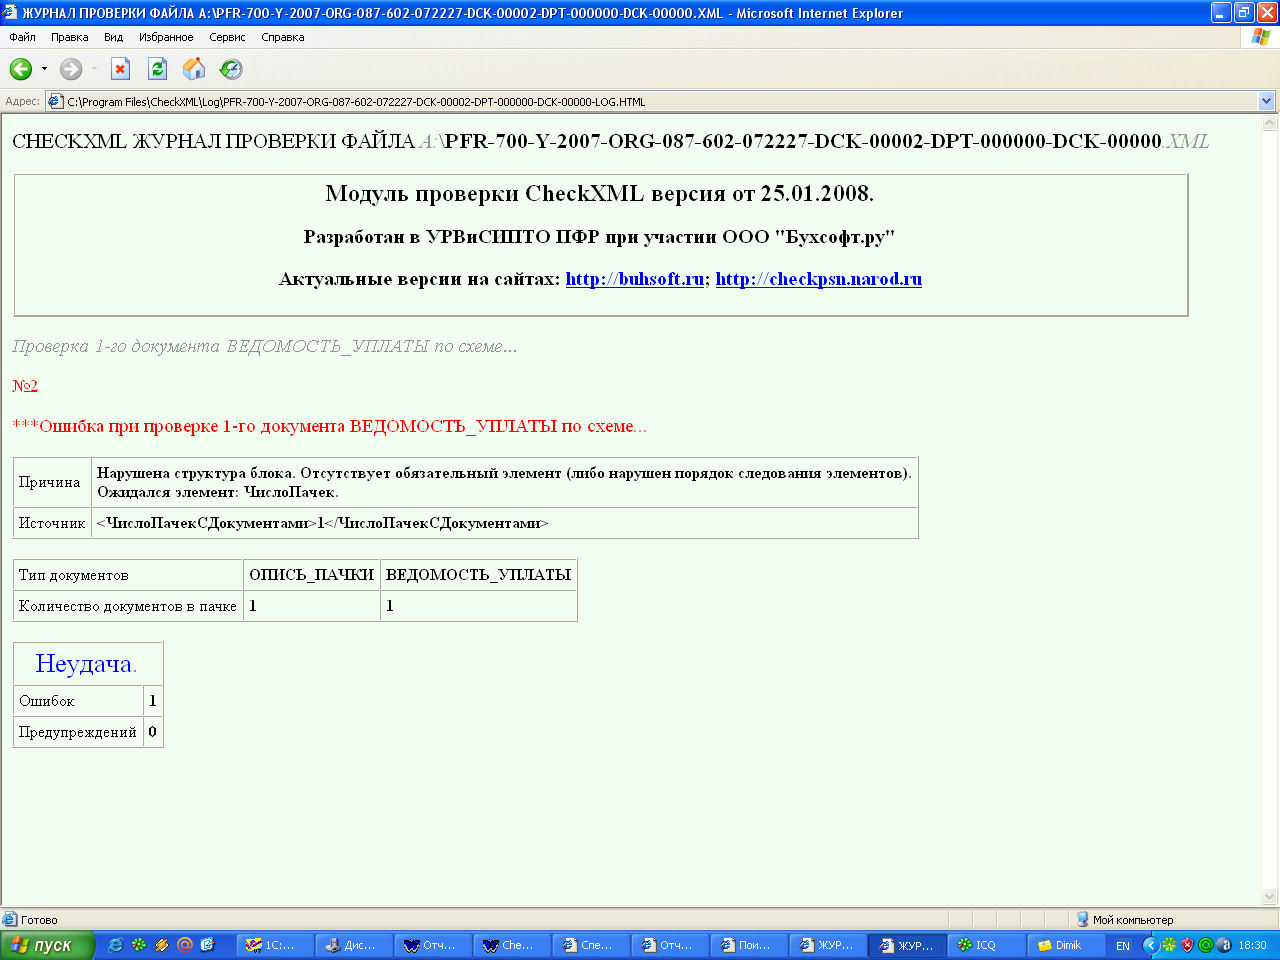Click the Модуль проверки CheckXML version heading
Viewport: 1280px width, 960px height.
tap(600, 193)
